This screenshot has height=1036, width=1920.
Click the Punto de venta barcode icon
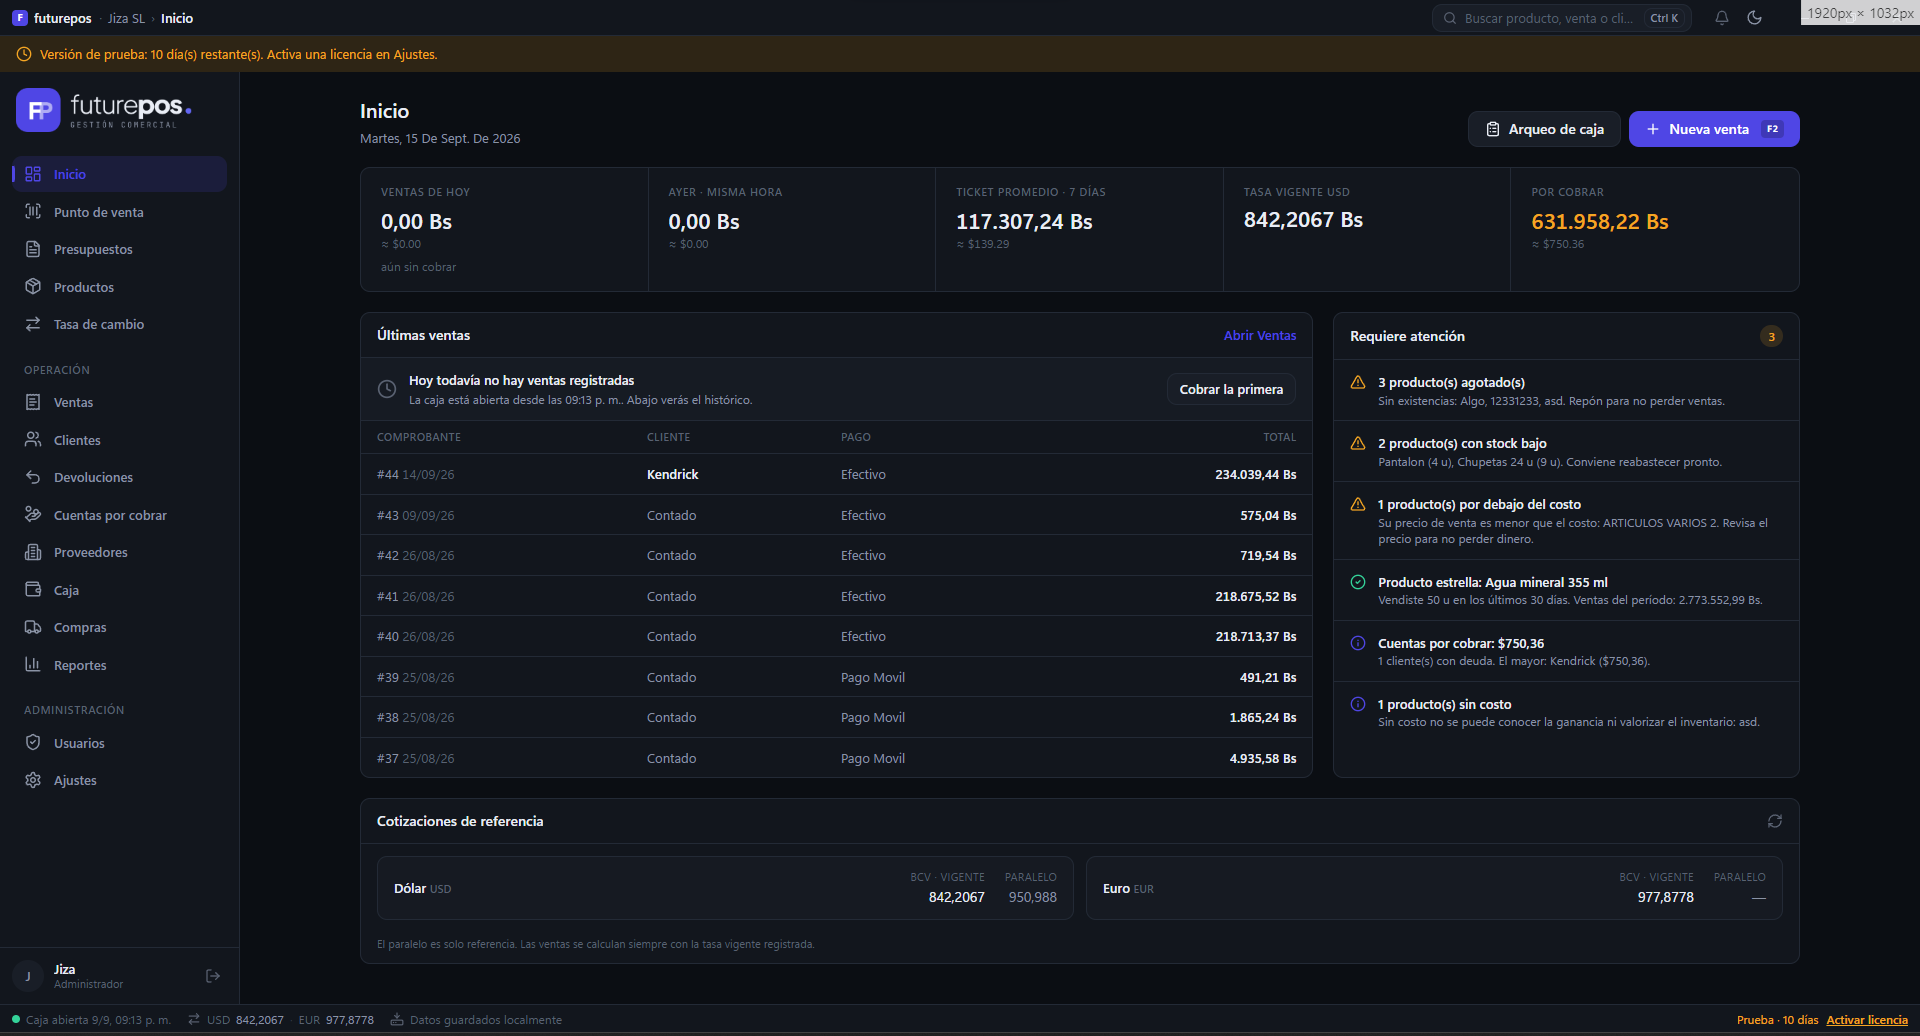pos(33,211)
